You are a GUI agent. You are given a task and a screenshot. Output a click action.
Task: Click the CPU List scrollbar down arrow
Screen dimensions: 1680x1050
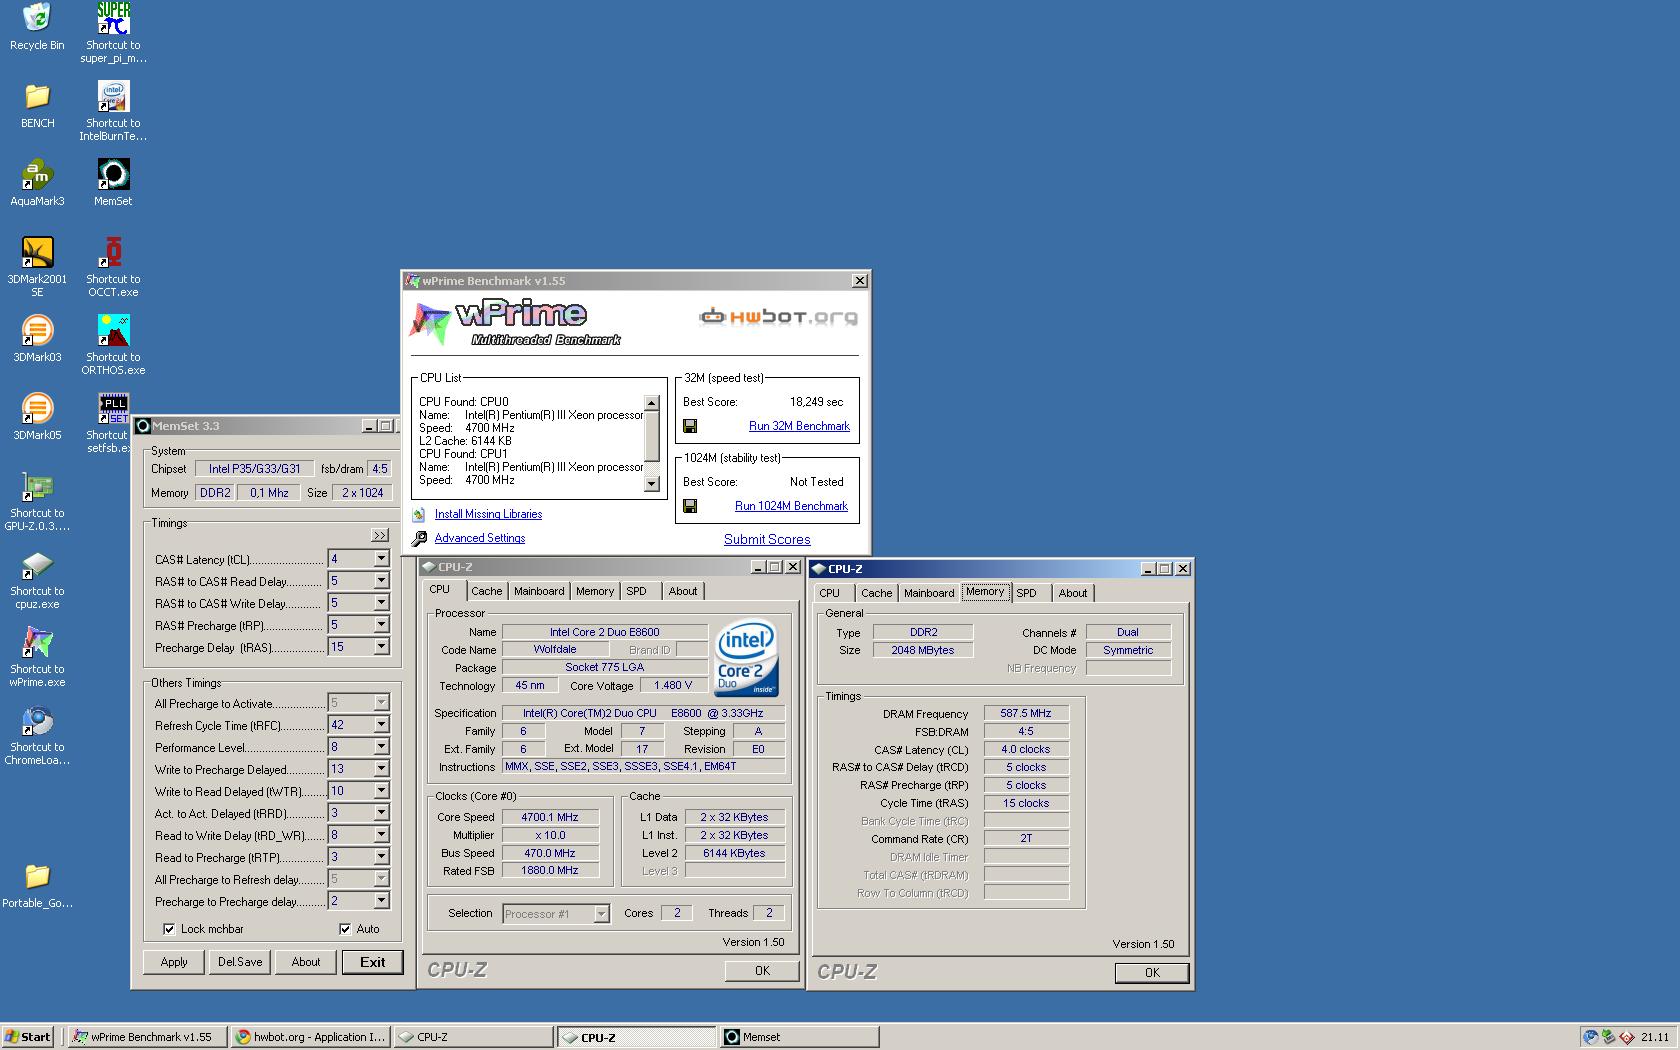point(652,484)
